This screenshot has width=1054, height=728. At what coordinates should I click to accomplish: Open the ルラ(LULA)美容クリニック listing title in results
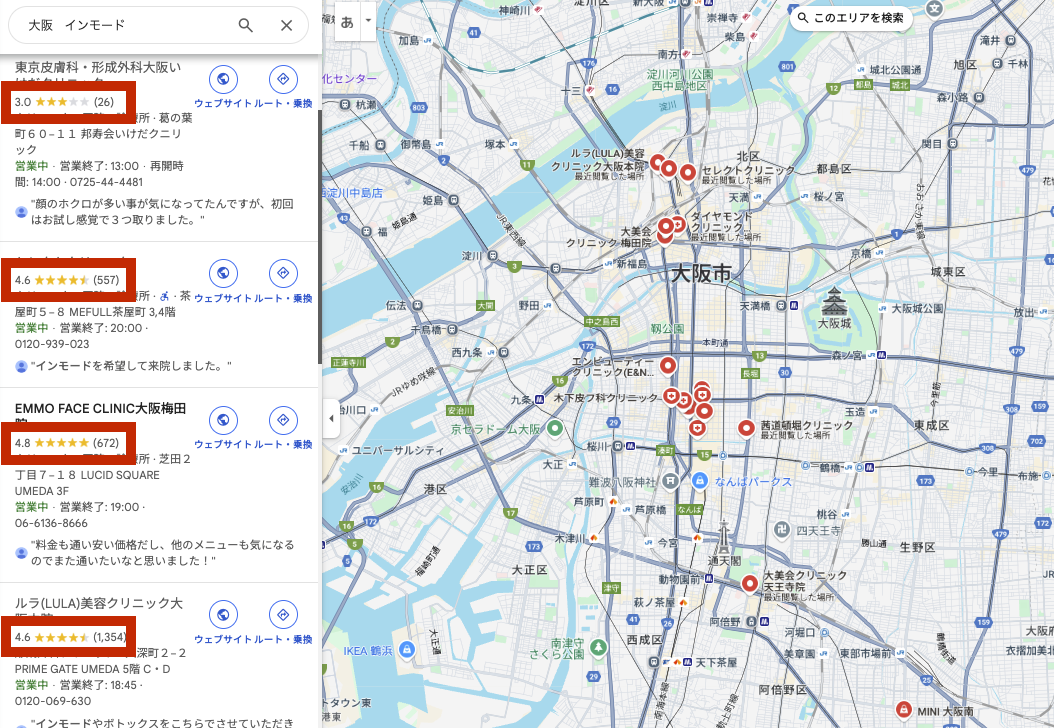point(99,604)
